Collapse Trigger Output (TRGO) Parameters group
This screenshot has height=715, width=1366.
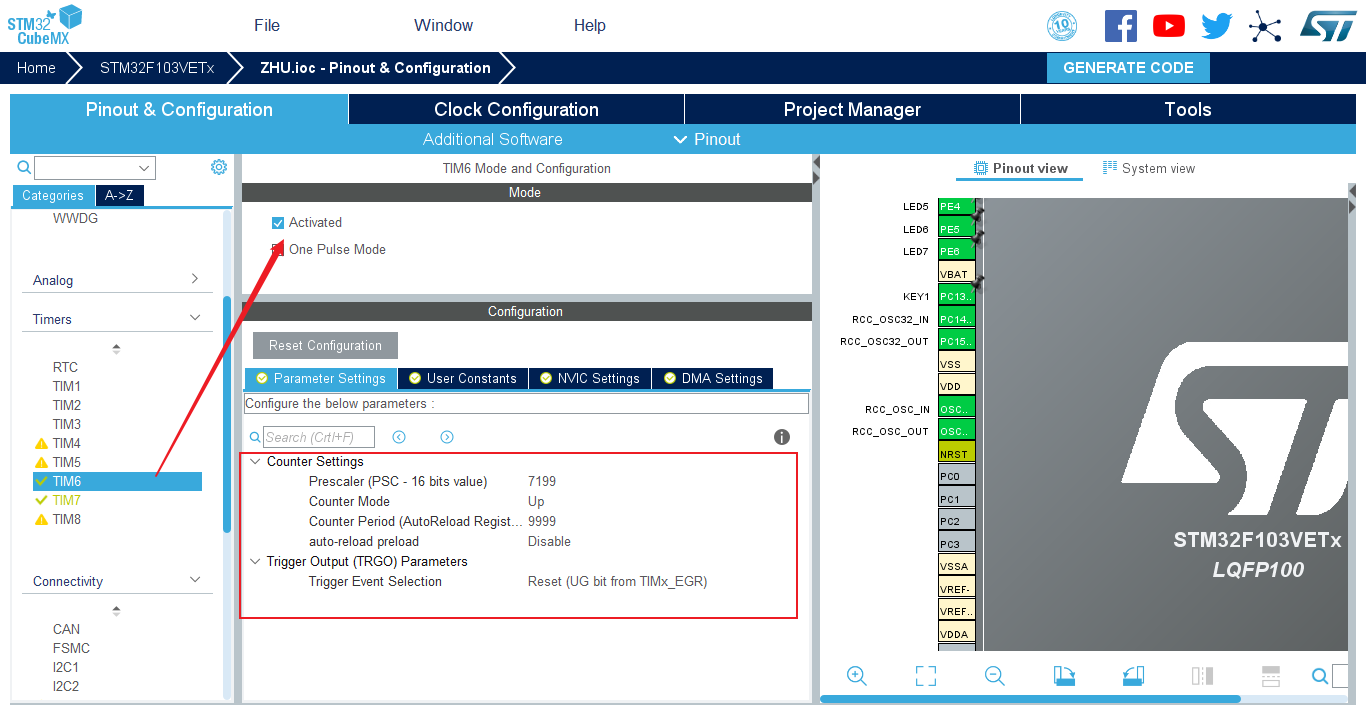[x=255, y=562]
